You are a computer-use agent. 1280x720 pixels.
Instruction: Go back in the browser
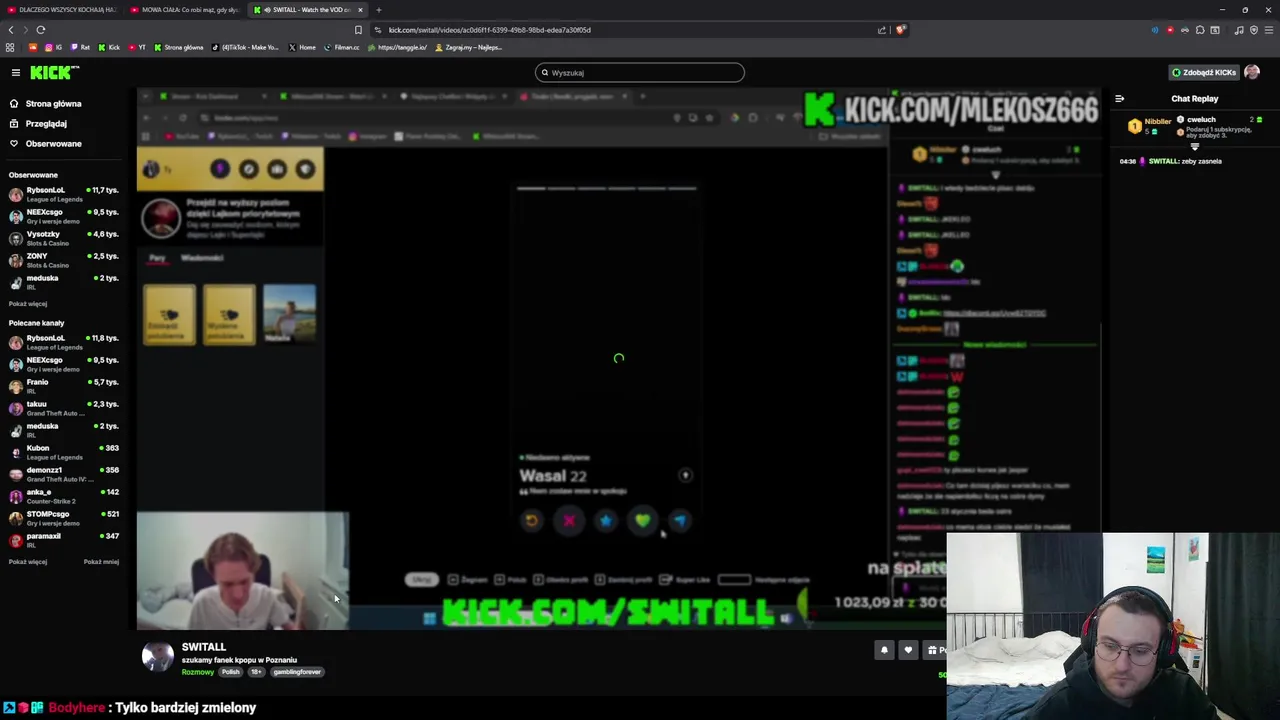(11, 30)
